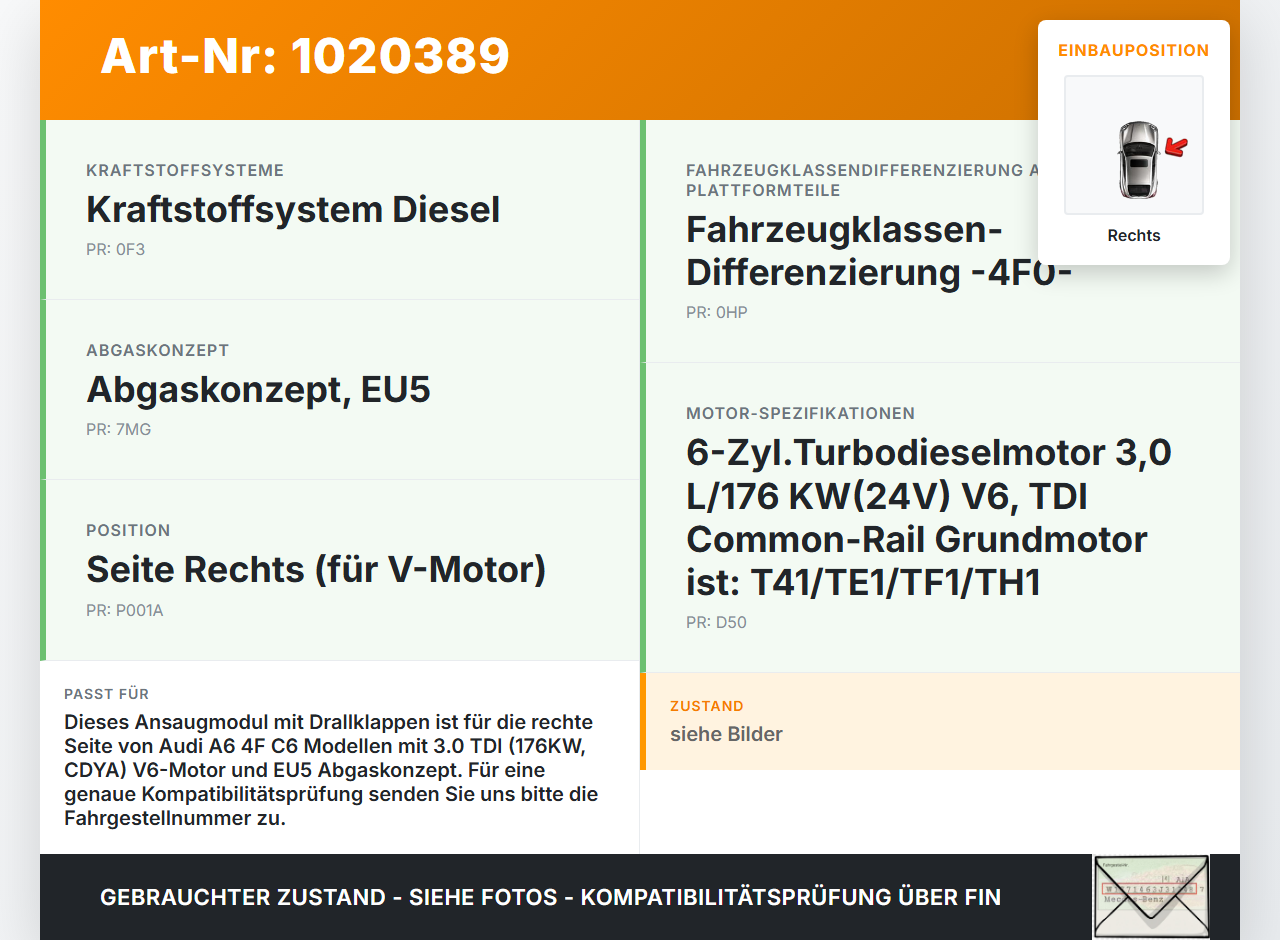Click the ZUSTAND label
1280x940 pixels.
coord(707,706)
